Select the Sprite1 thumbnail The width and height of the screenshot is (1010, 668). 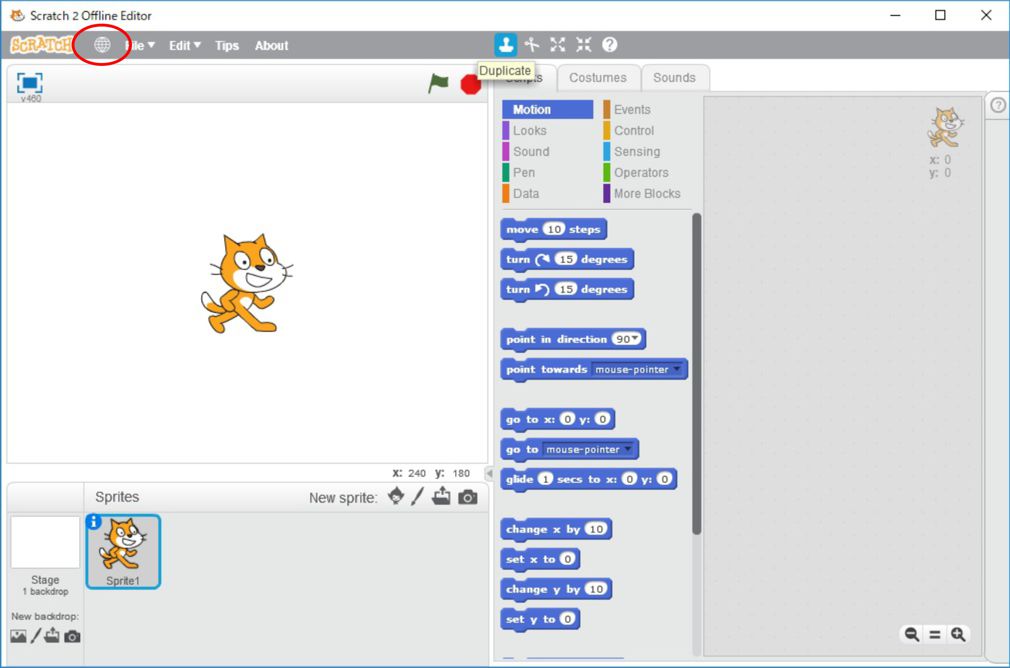pos(123,551)
